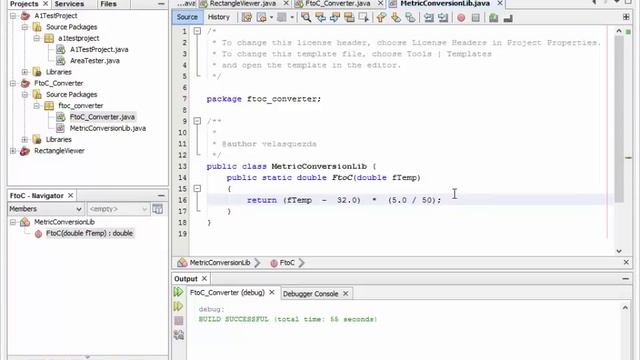
Task: Open the <empty> filter combo box
Action: coord(118,209)
